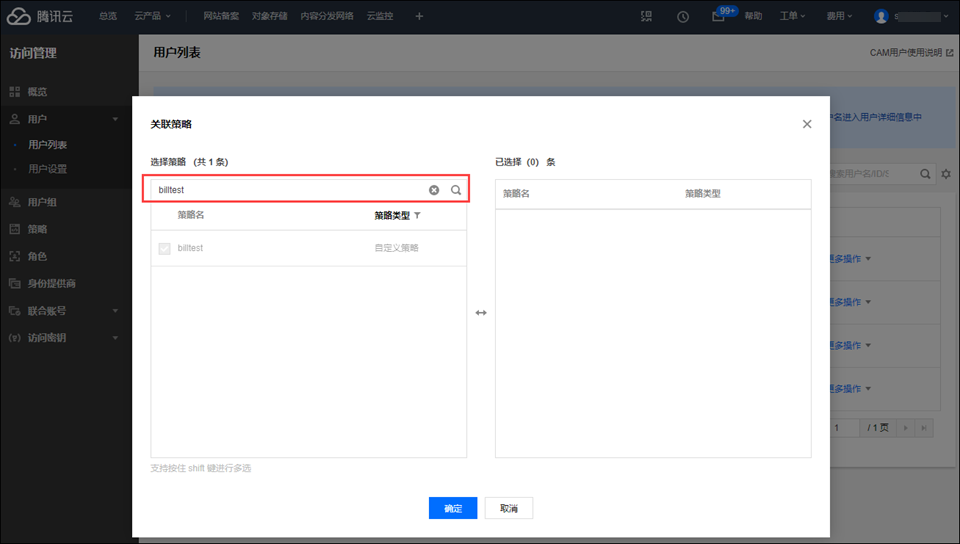Open the user list settings gear
Image resolution: width=960 pixels, height=544 pixels.
tap(946, 174)
